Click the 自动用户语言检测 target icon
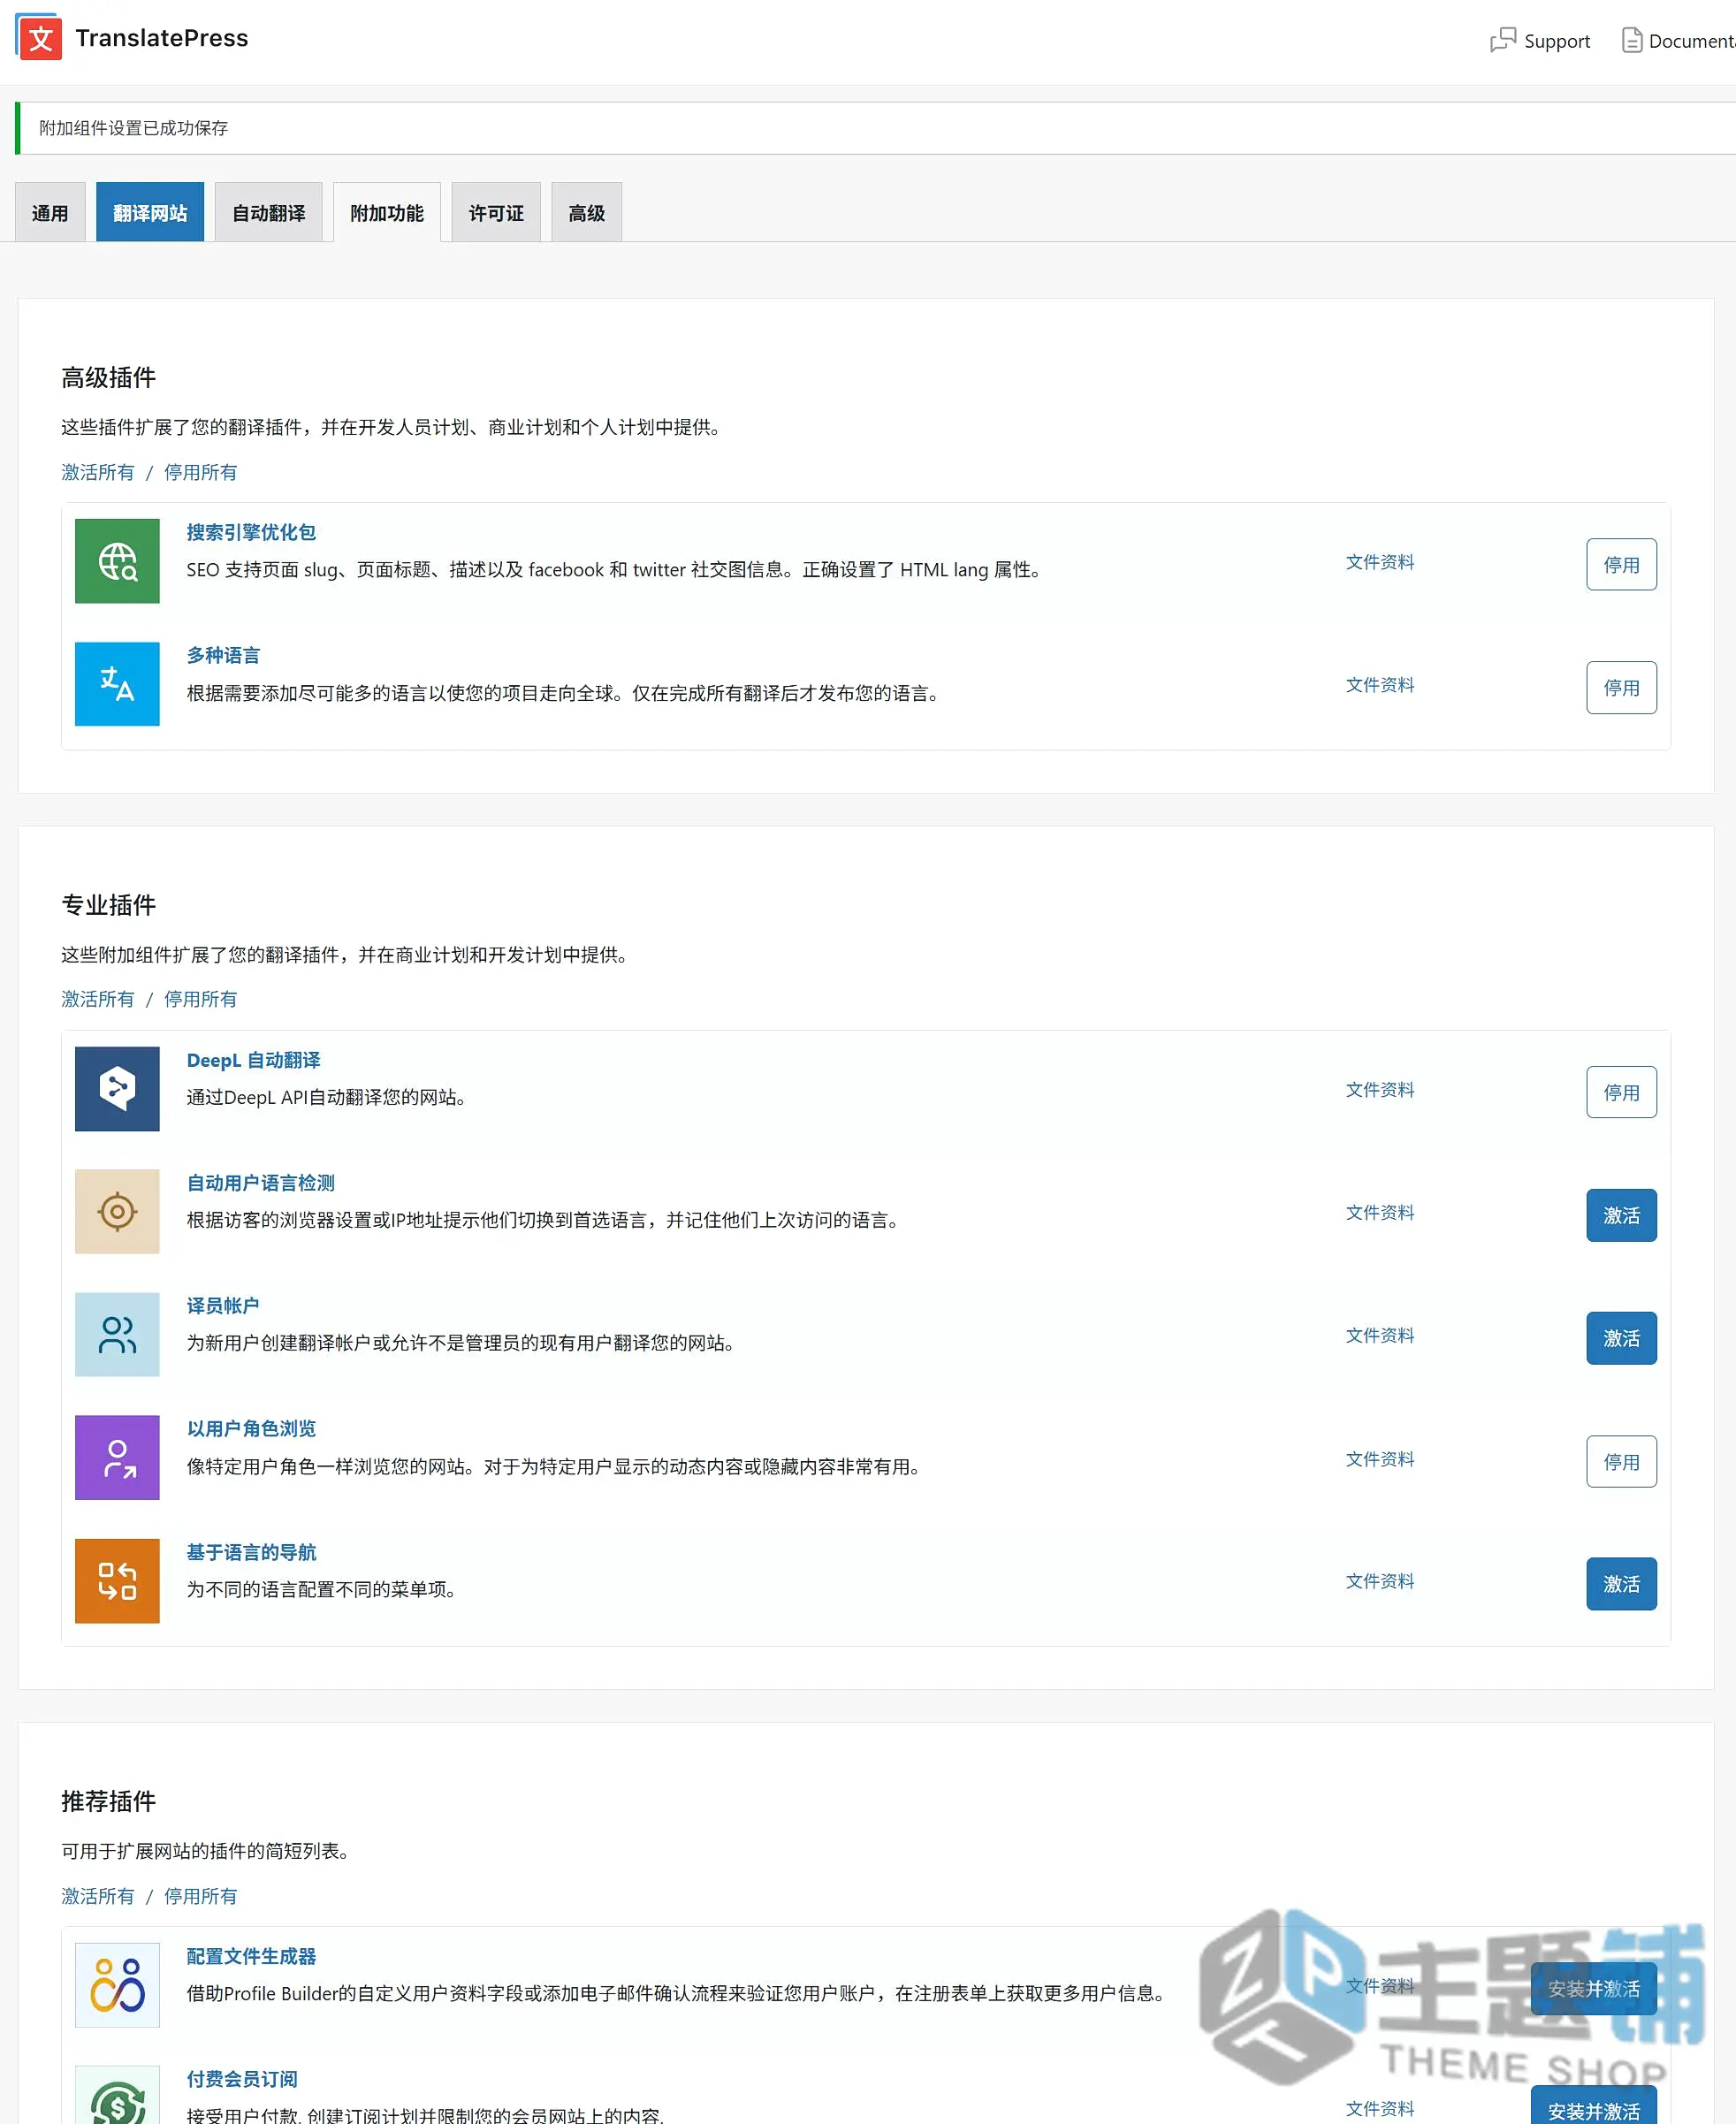 117,1212
